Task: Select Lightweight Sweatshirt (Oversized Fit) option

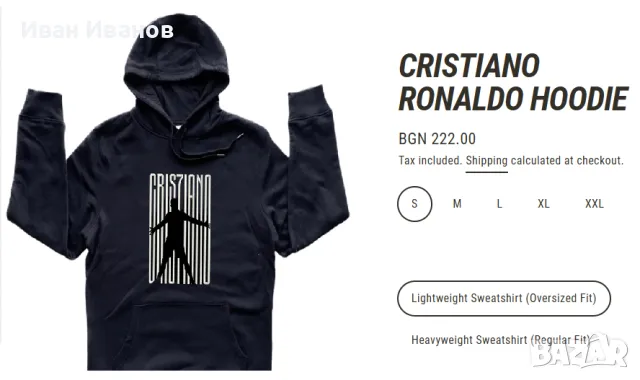Action: point(504,298)
